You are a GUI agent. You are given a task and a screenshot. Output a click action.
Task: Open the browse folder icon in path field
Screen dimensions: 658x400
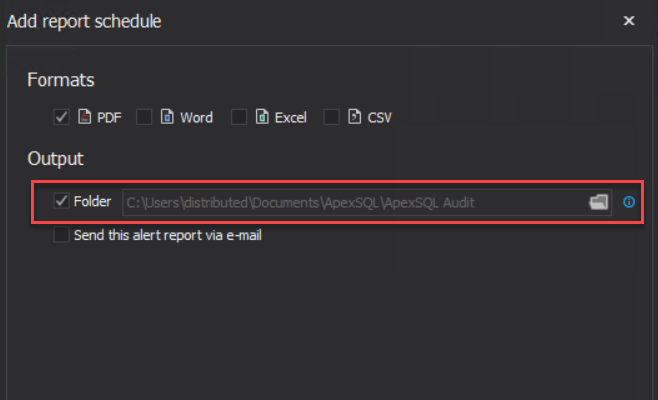(x=598, y=202)
